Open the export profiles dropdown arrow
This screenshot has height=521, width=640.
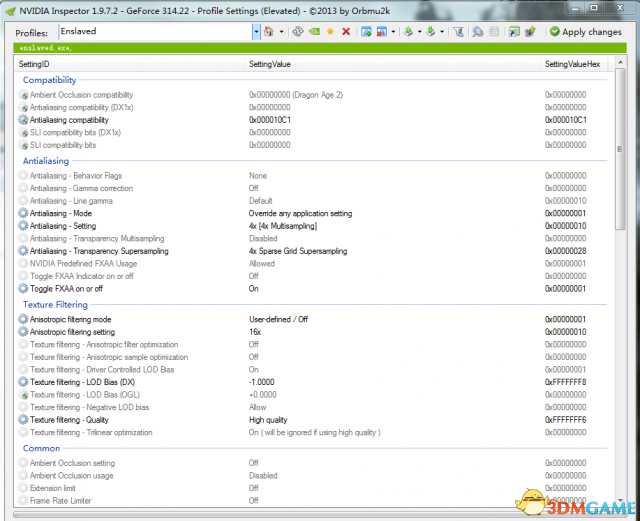[x=419, y=32]
